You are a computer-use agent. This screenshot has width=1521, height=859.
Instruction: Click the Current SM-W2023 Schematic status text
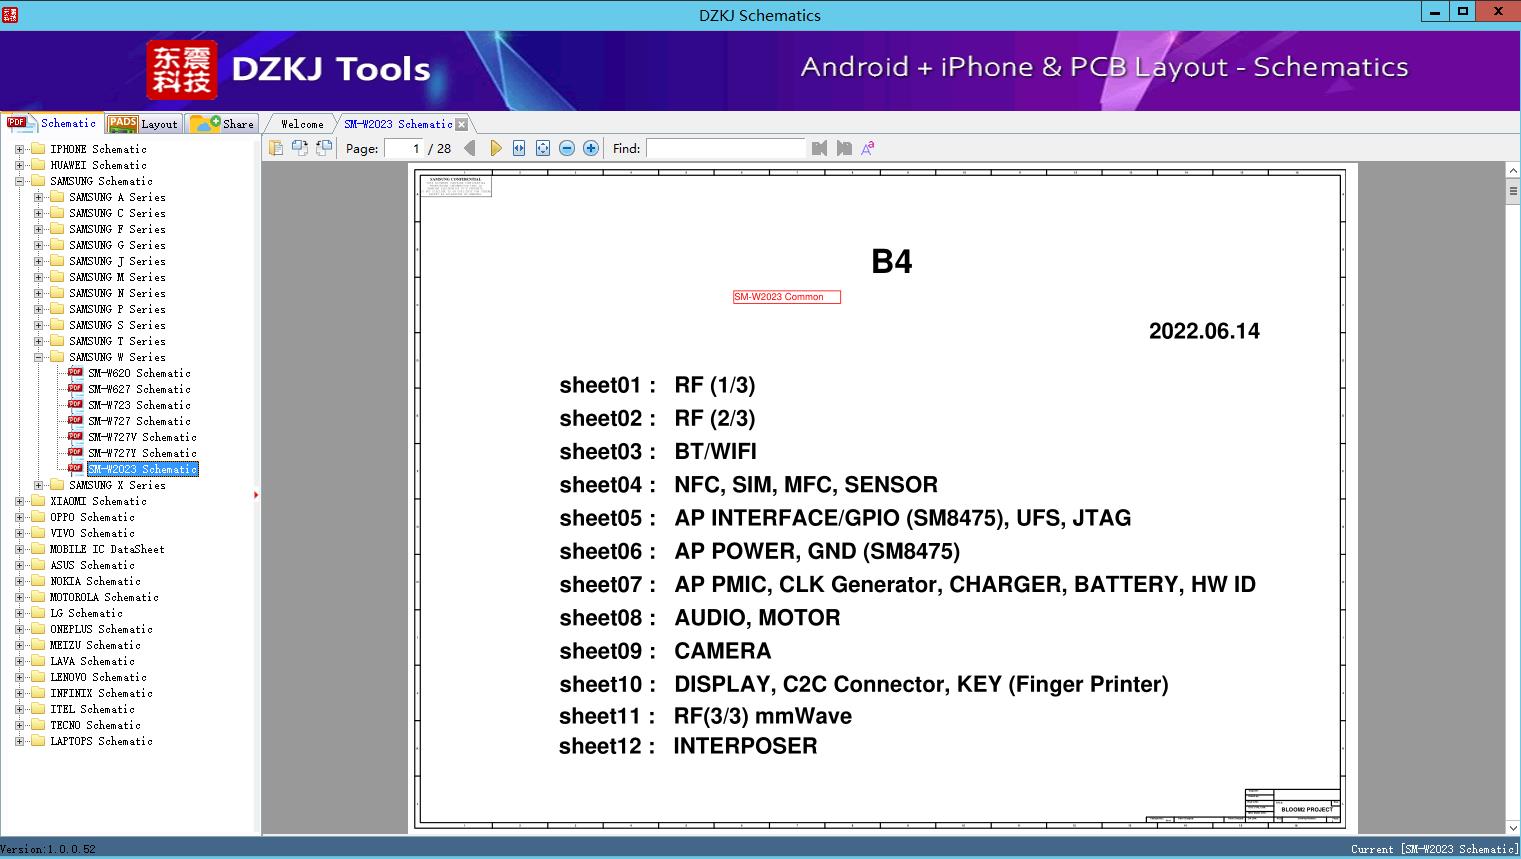tap(1434, 849)
